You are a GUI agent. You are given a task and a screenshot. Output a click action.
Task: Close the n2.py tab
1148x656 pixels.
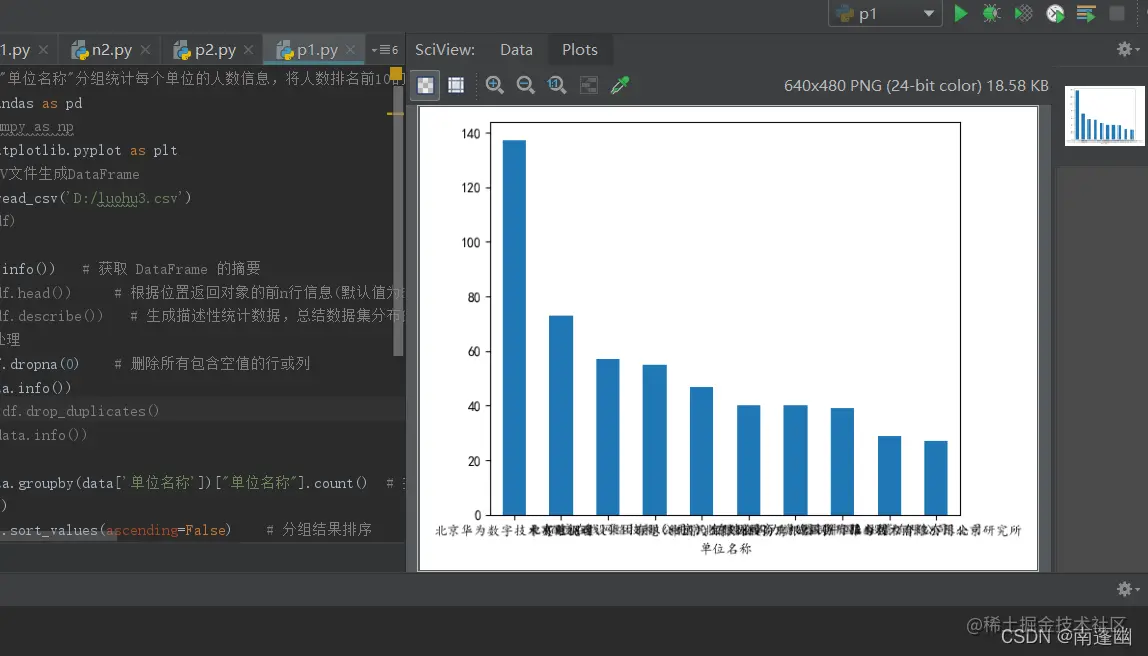click(x=145, y=50)
